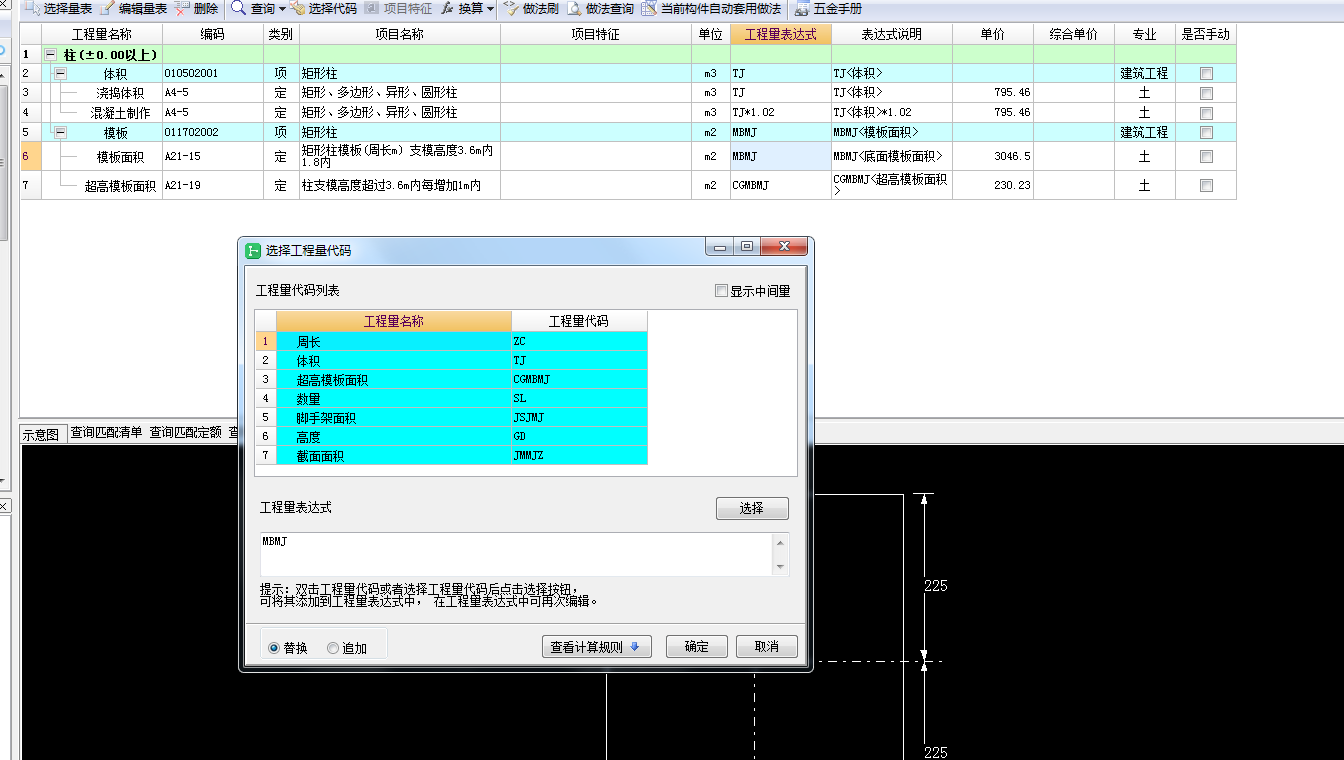
Task: Select the 数量 row in code list
Action: click(451, 399)
